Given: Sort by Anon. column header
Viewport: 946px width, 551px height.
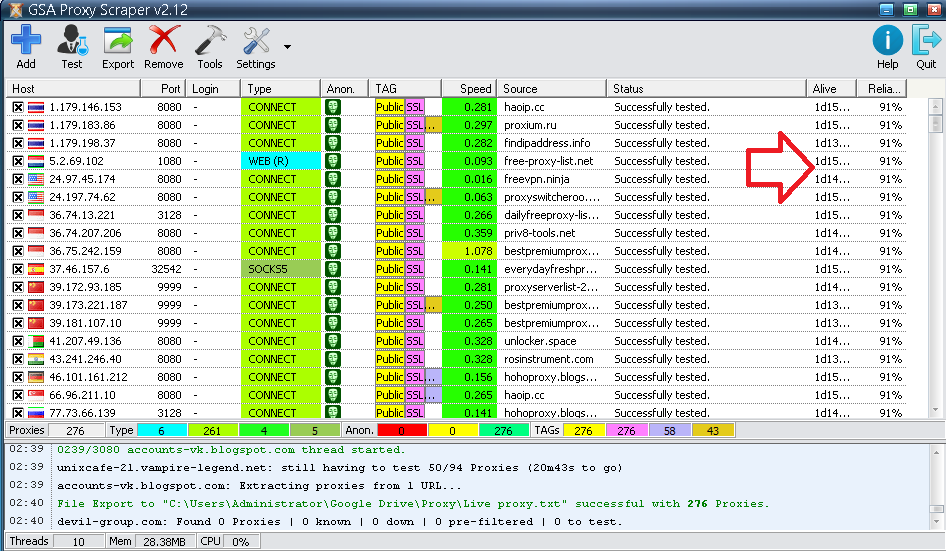Looking at the screenshot, I should point(344,89).
